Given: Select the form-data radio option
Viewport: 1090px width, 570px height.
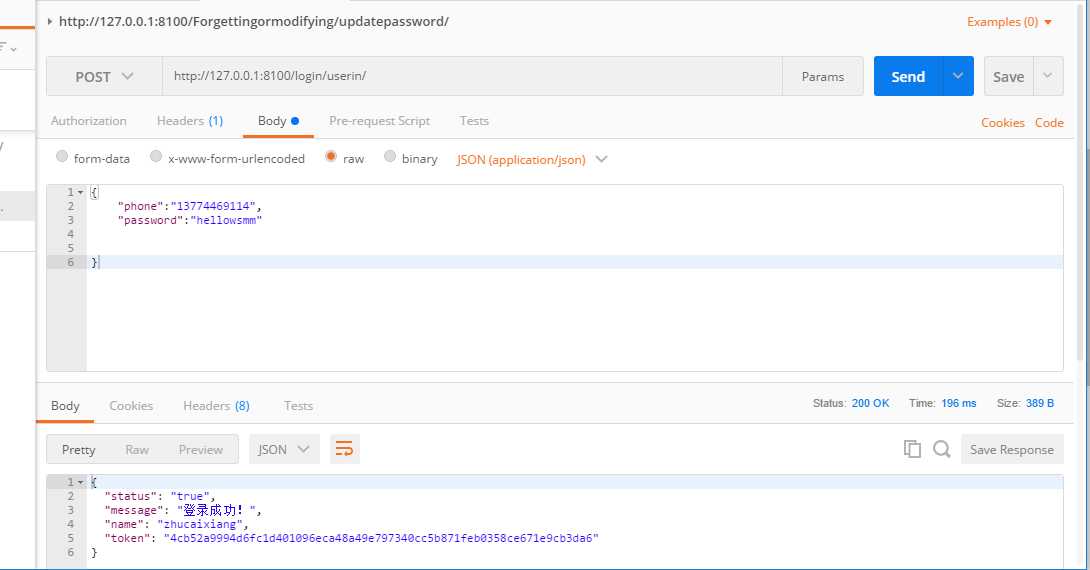Looking at the screenshot, I should point(62,157).
